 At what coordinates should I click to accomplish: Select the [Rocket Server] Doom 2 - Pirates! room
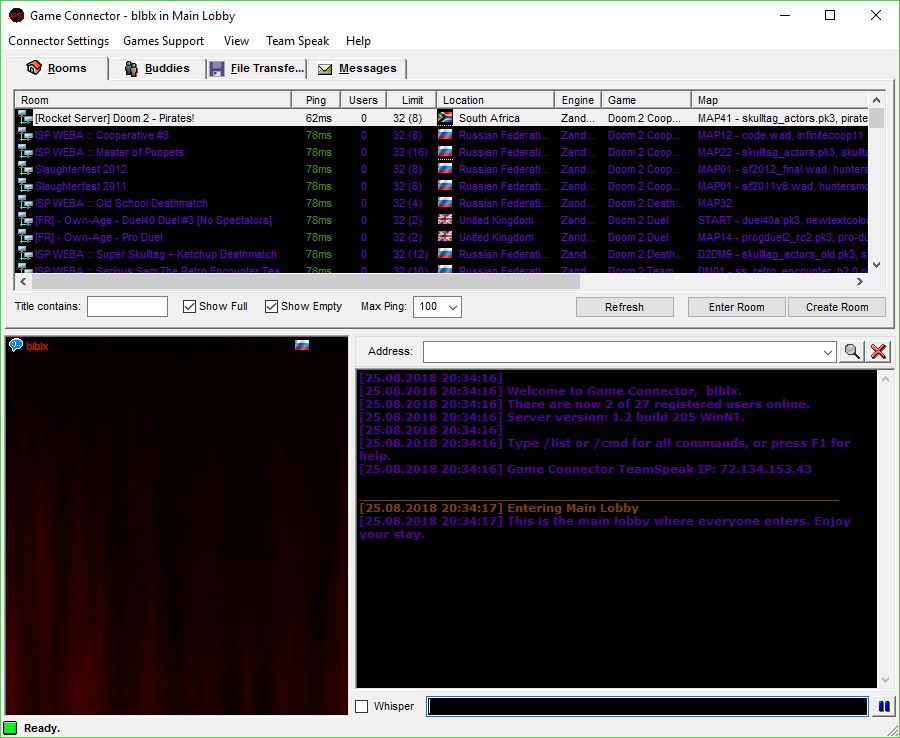442,118
